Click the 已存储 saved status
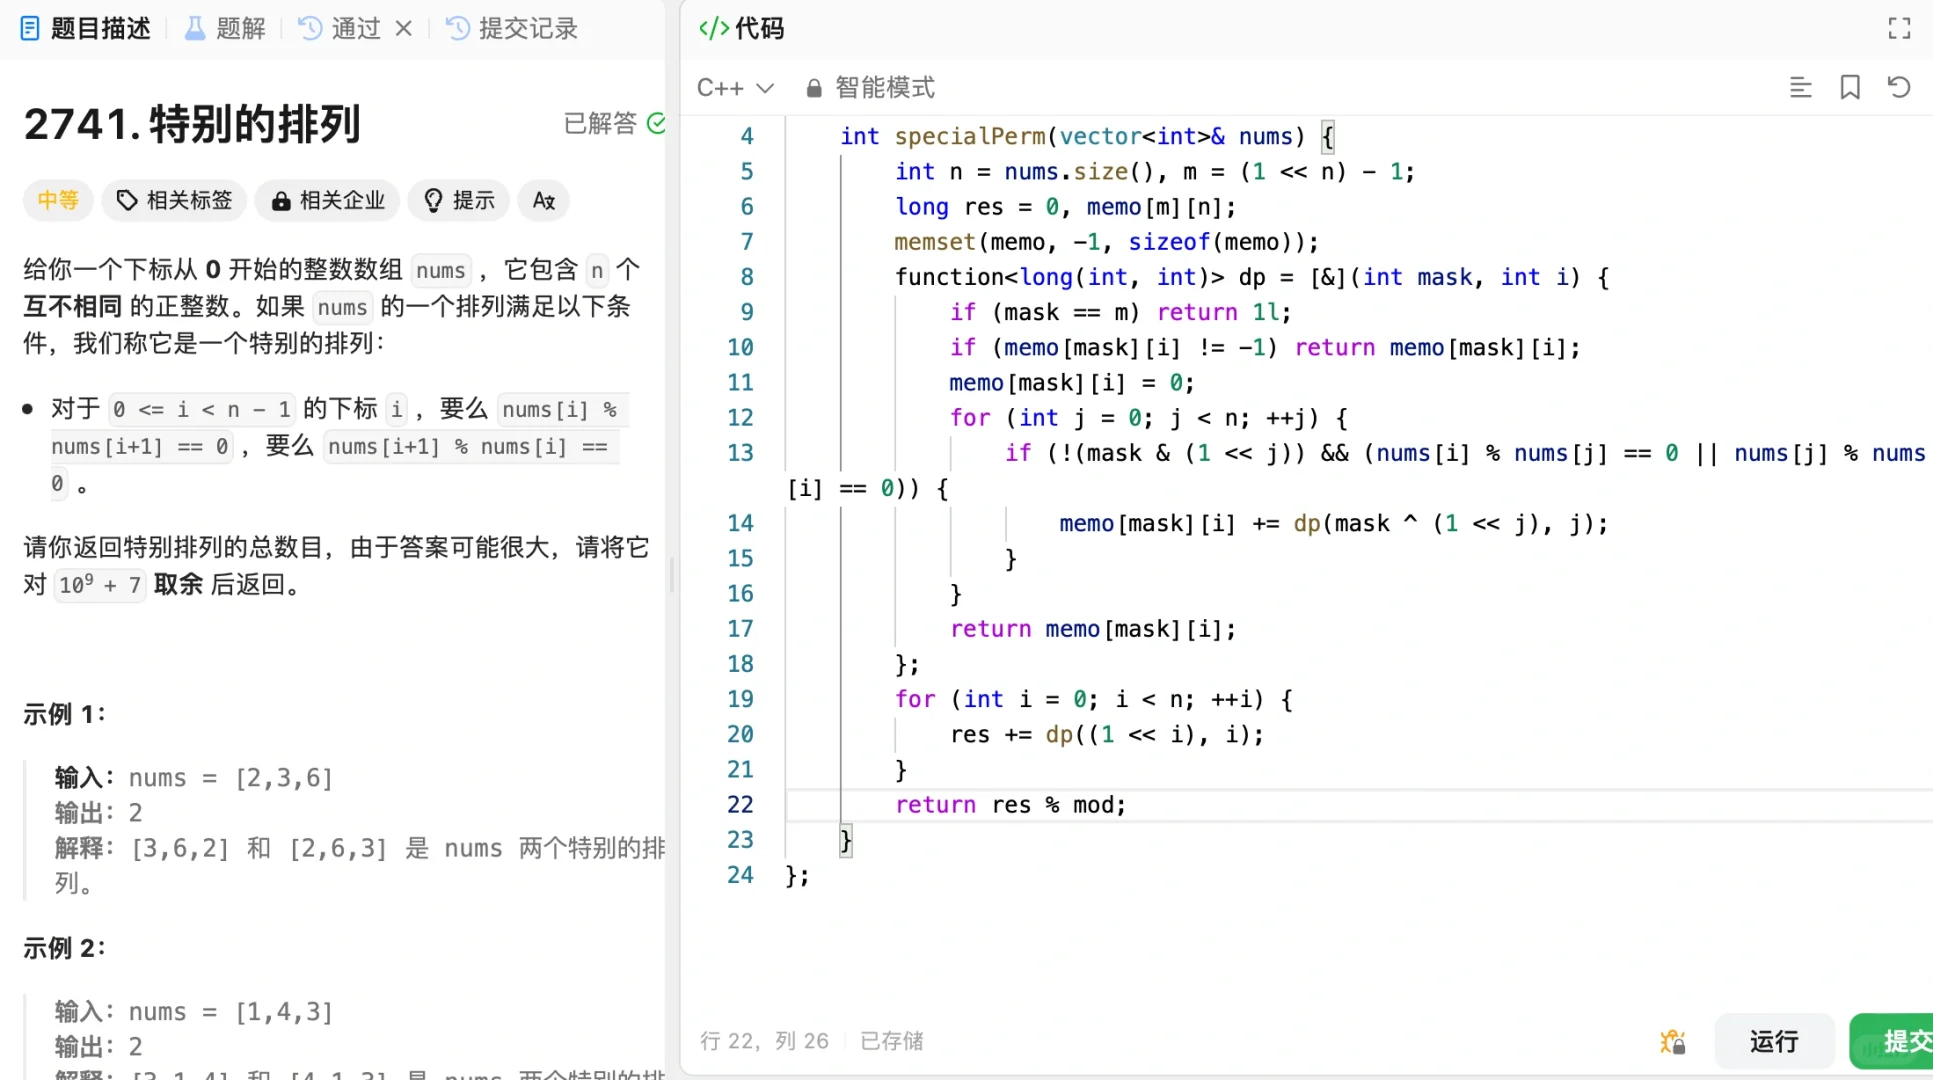1933x1080 pixels. (x=892, y=1041)
